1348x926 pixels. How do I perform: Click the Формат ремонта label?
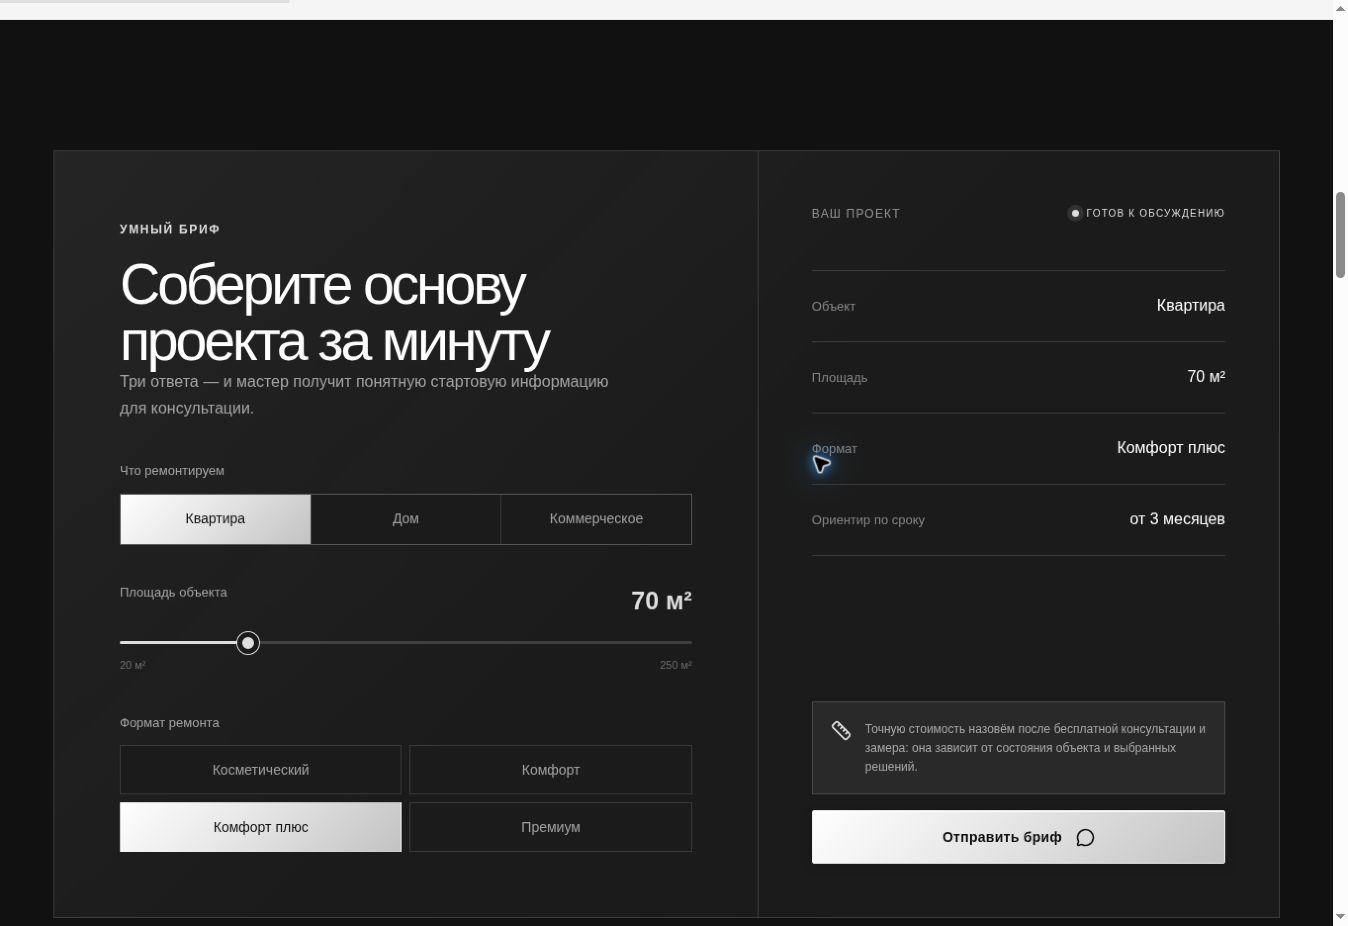click(x=169, y=722)
